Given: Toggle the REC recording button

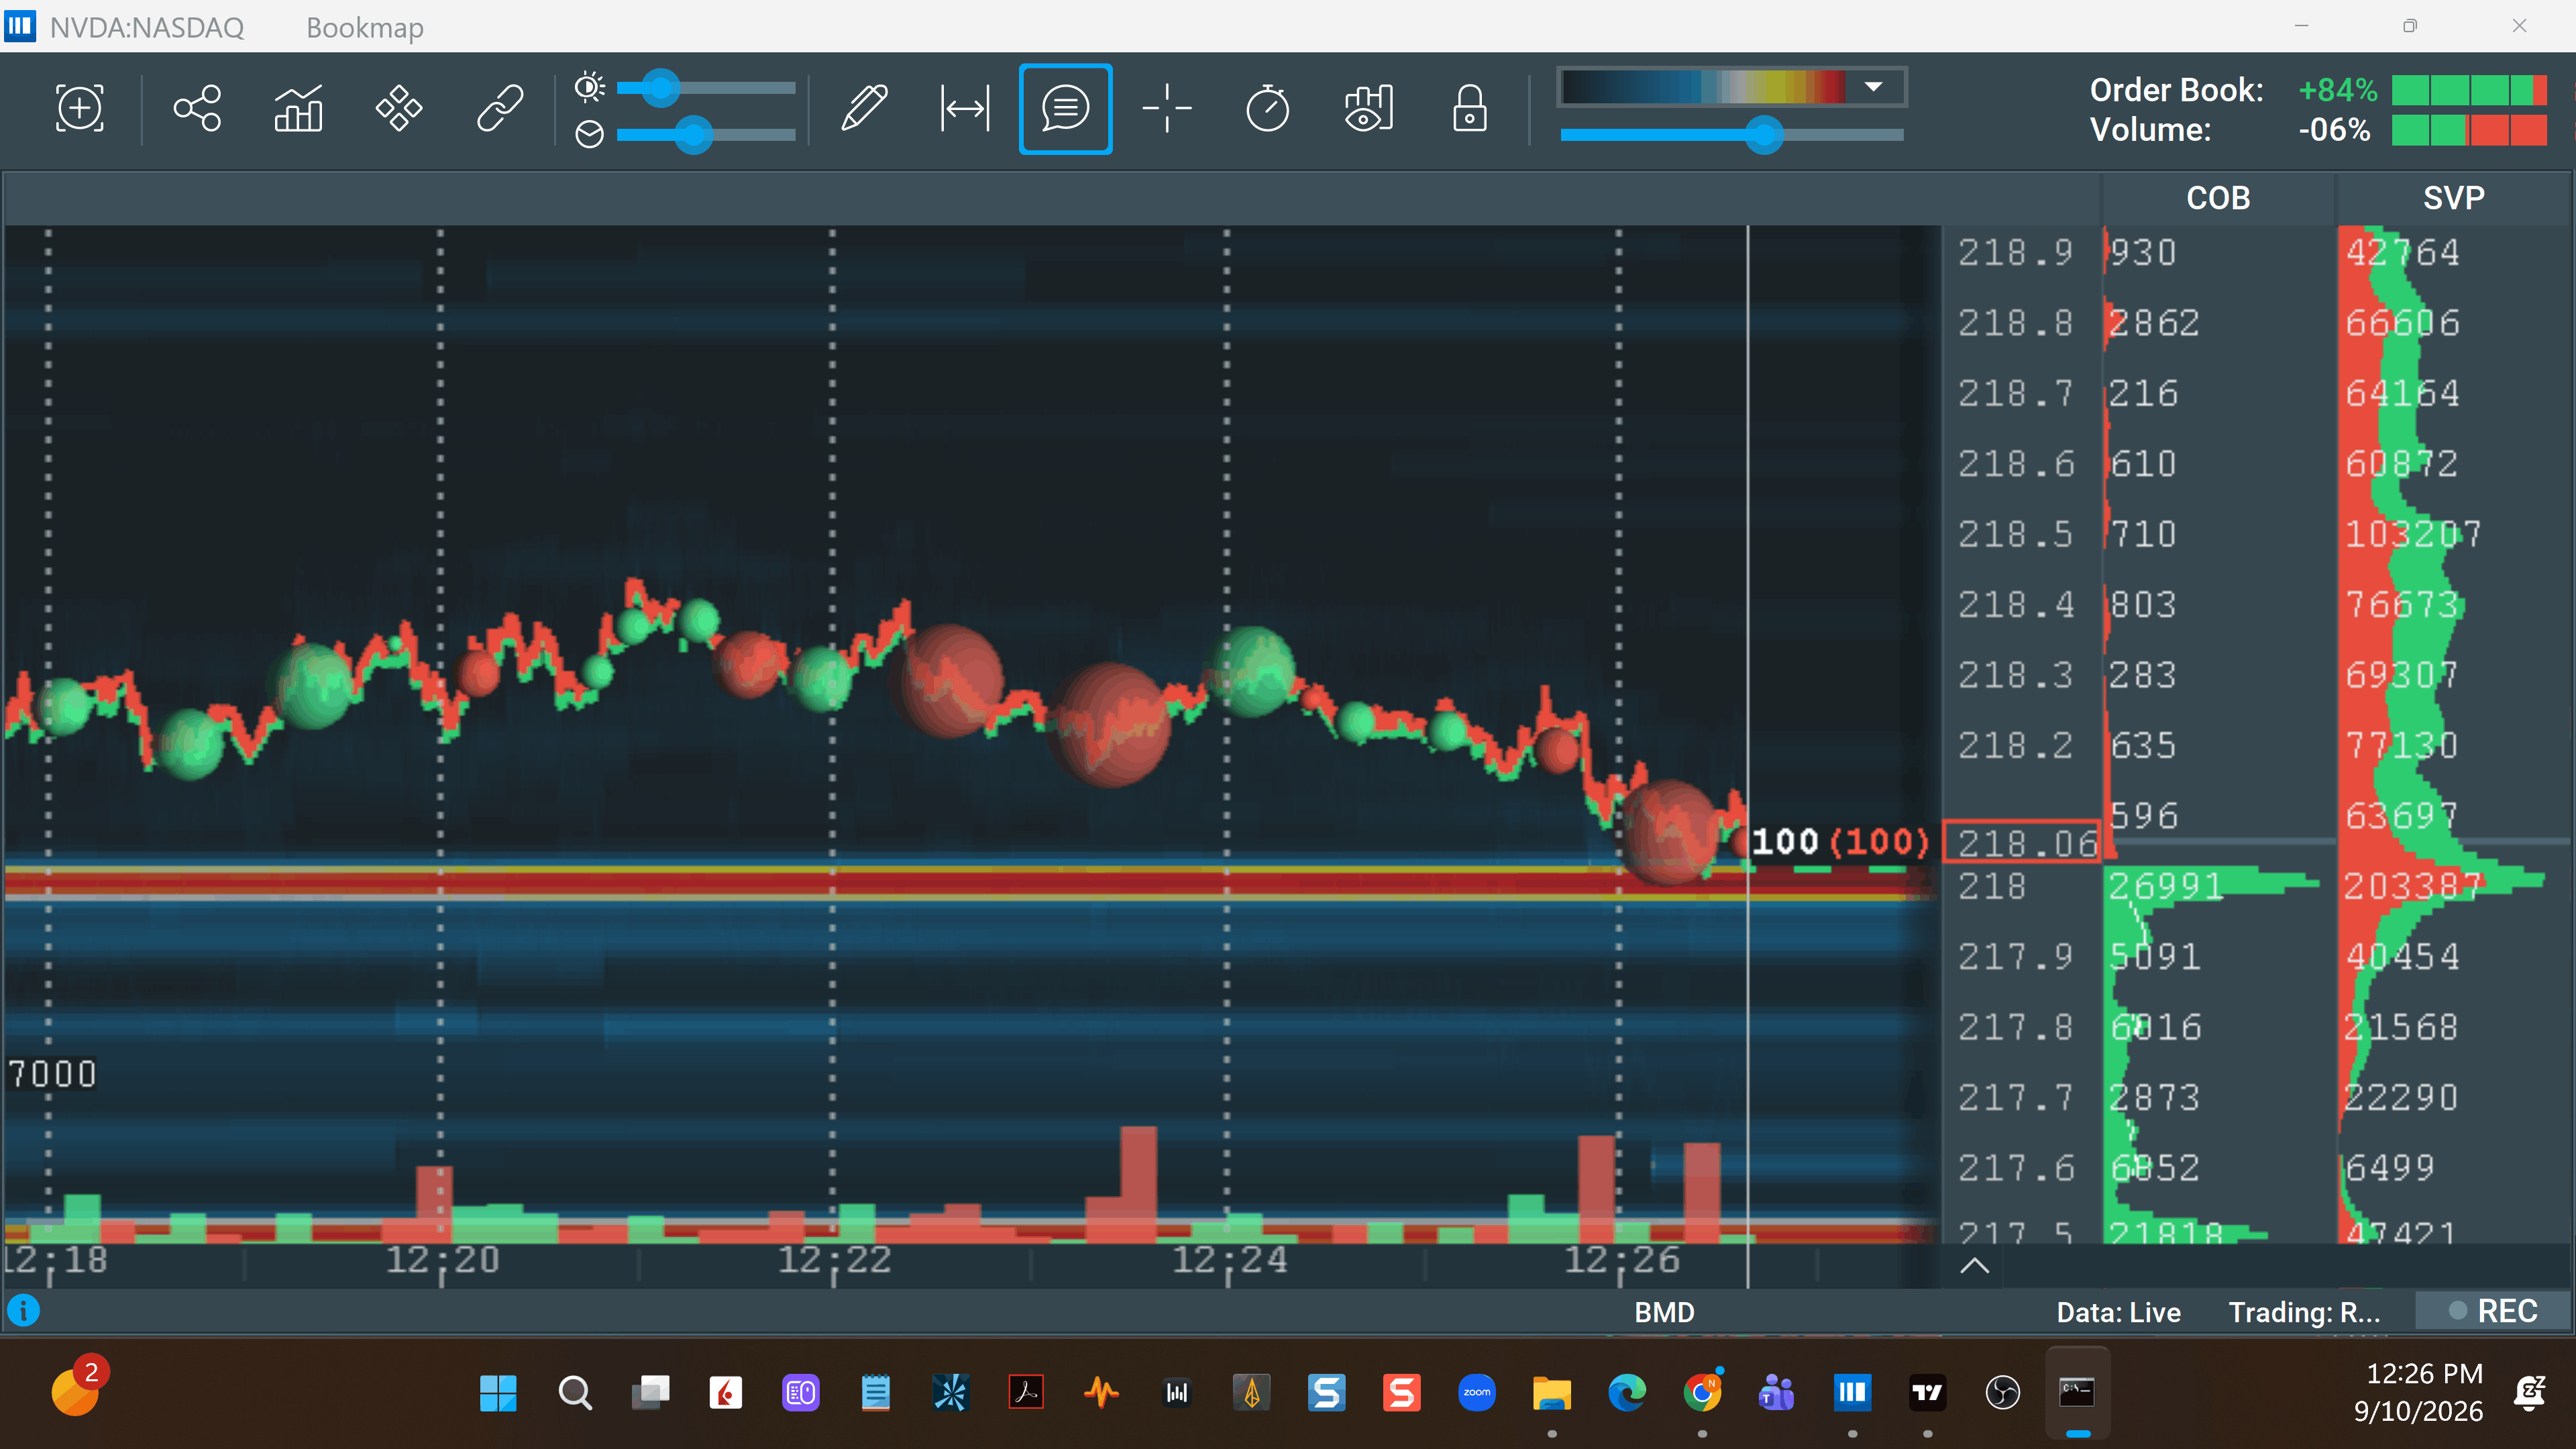Looking at the screenshot, I should 2493,1311.
